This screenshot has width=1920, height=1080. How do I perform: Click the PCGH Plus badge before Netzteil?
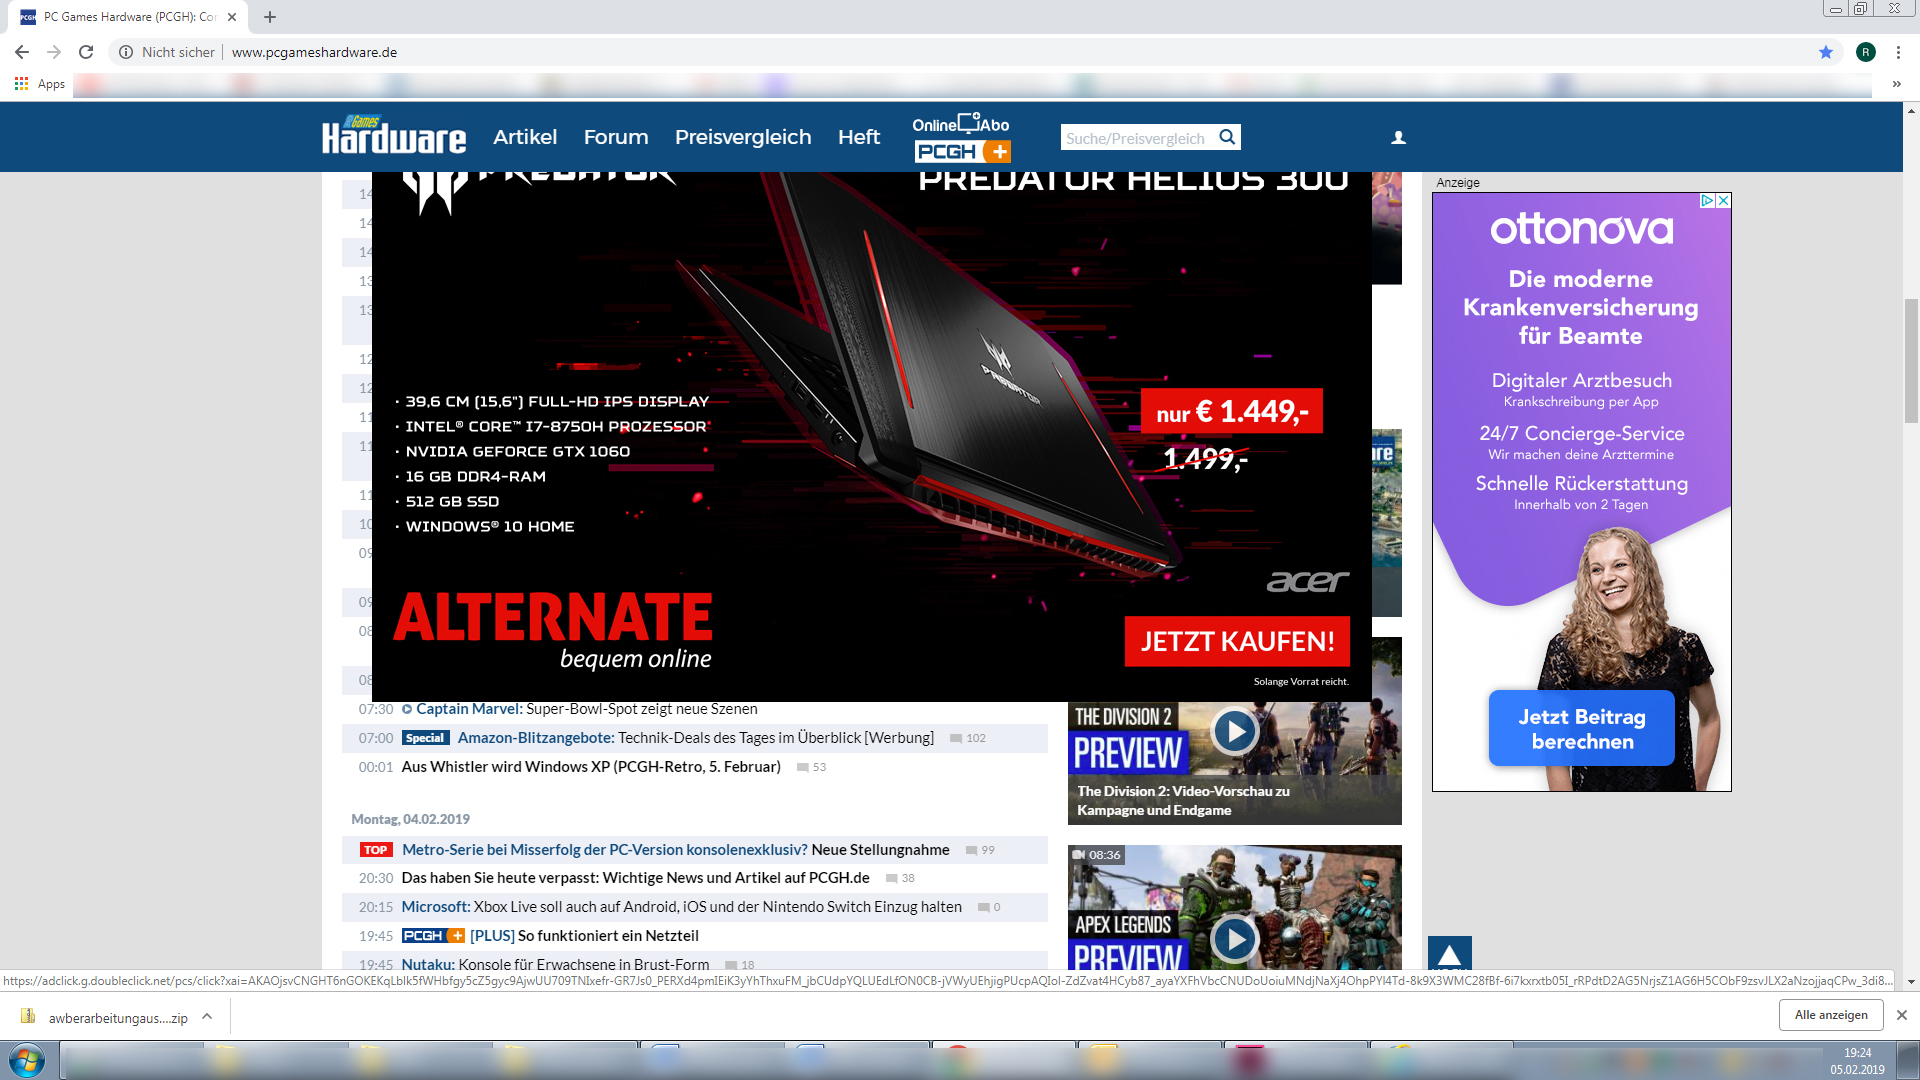pos(434,936)
